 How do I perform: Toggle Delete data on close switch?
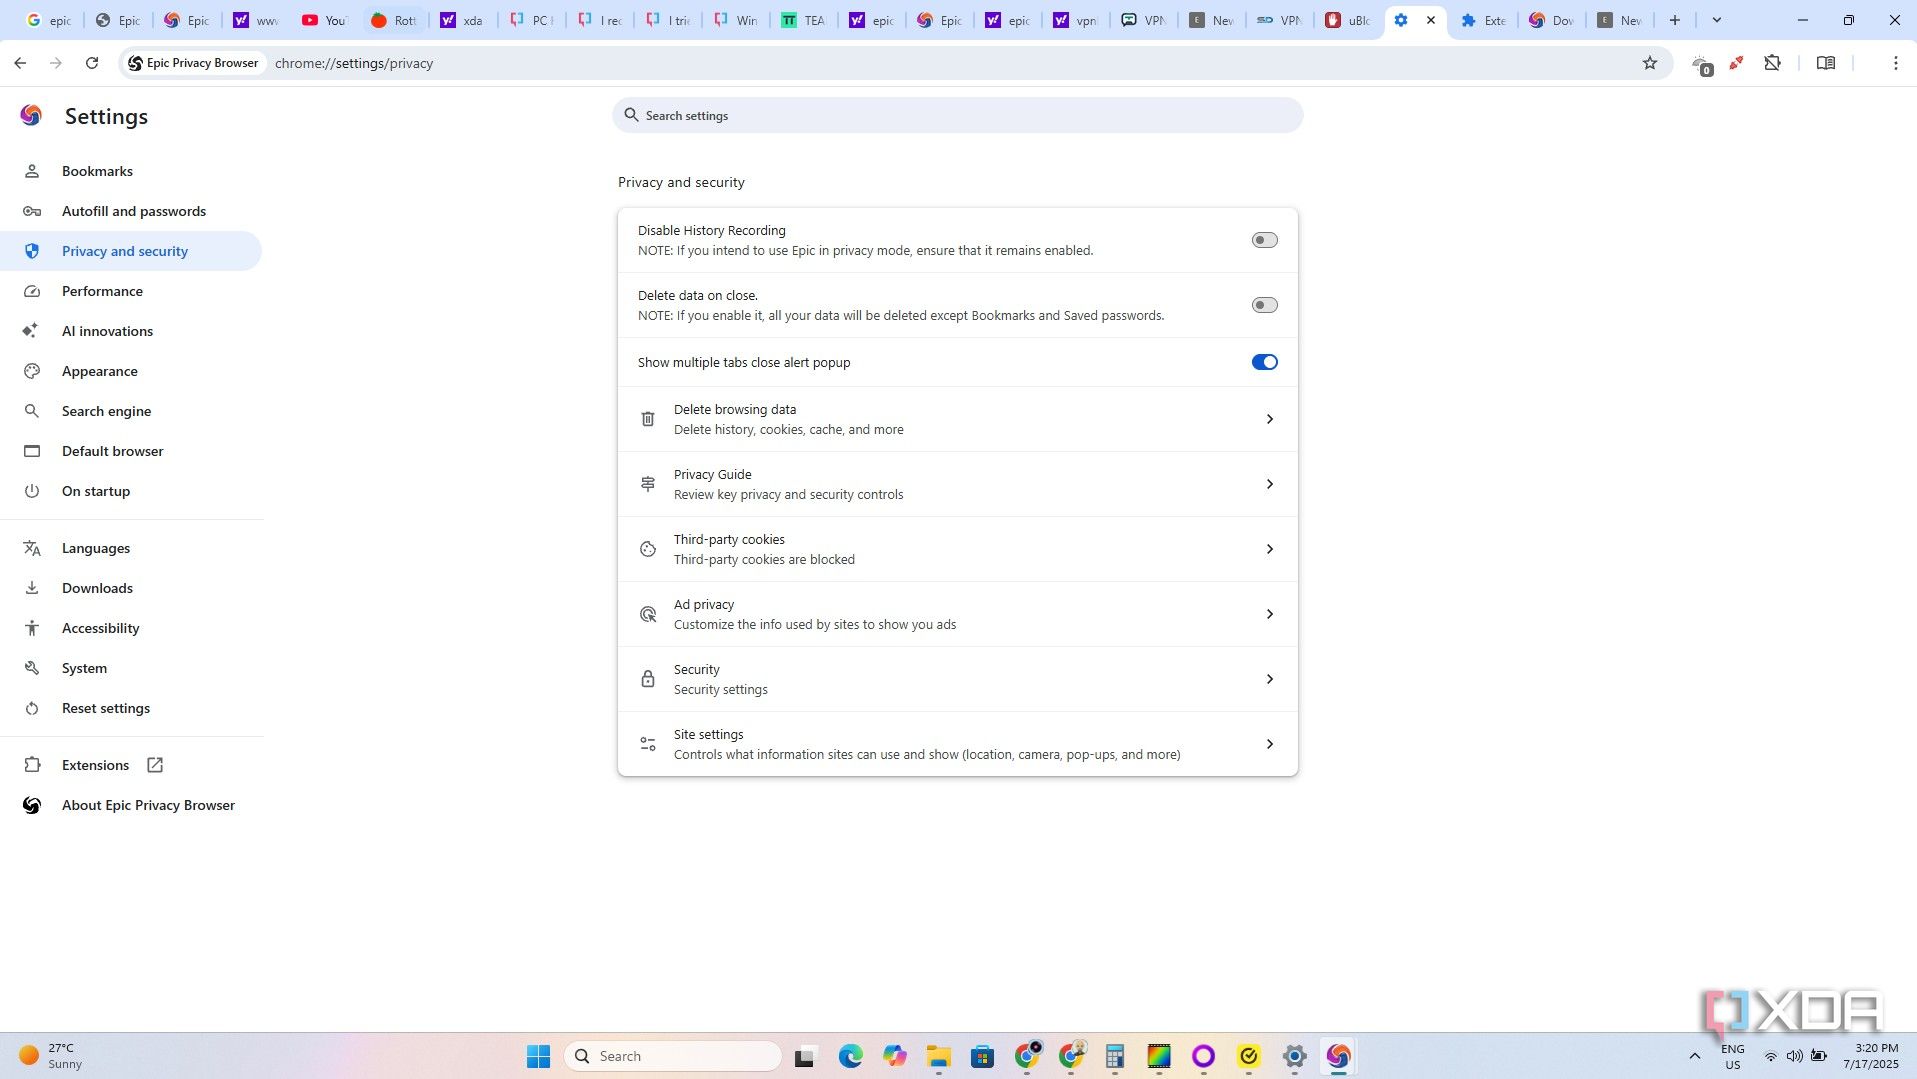[x=1264, y=305]
